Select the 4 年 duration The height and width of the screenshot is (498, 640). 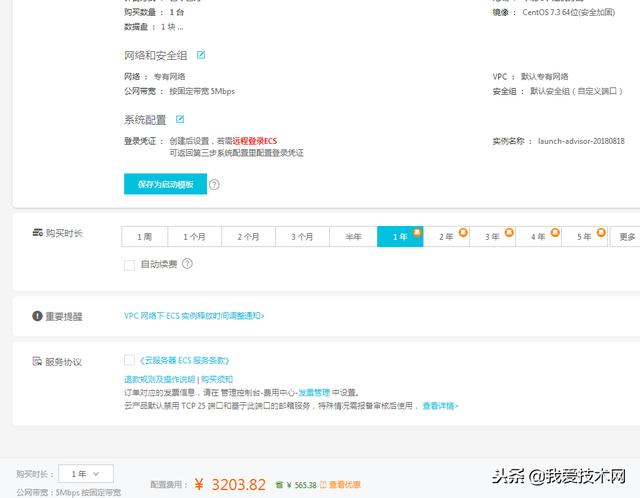point(538,237)
